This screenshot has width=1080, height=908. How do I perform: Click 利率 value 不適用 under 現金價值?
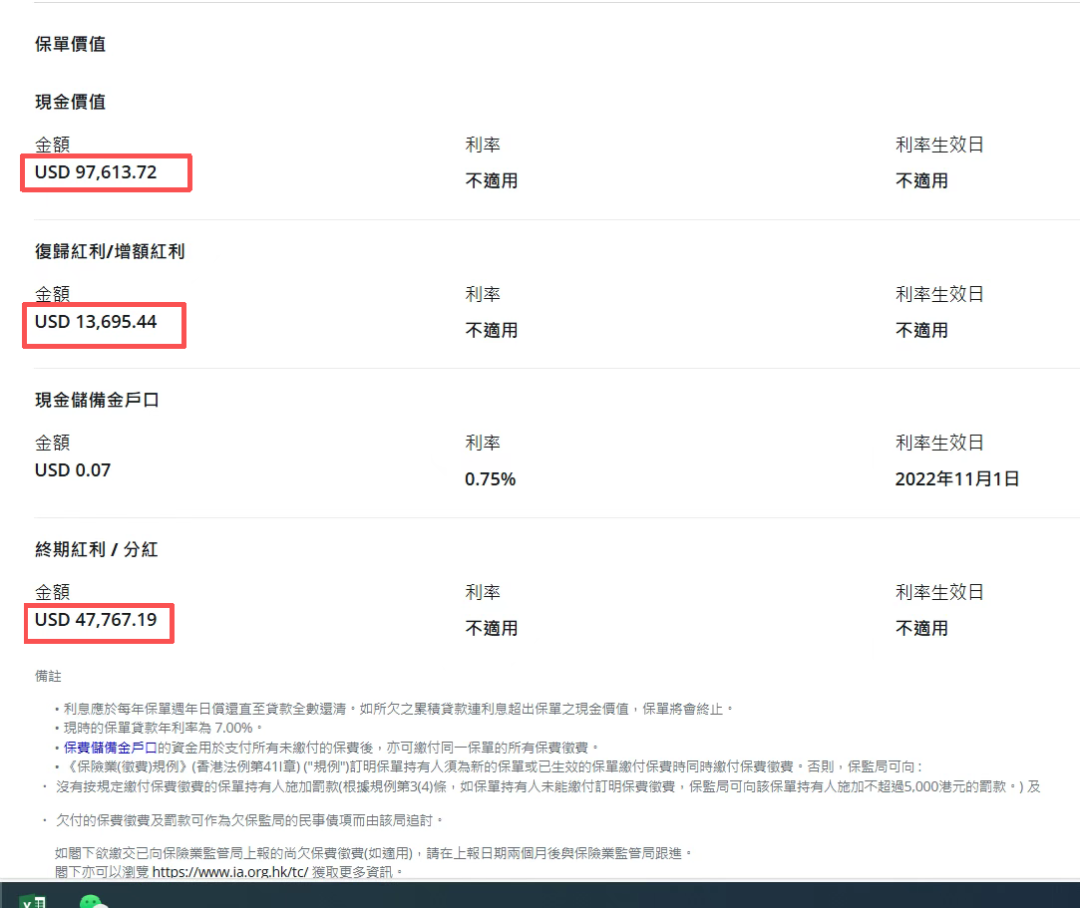491,181
